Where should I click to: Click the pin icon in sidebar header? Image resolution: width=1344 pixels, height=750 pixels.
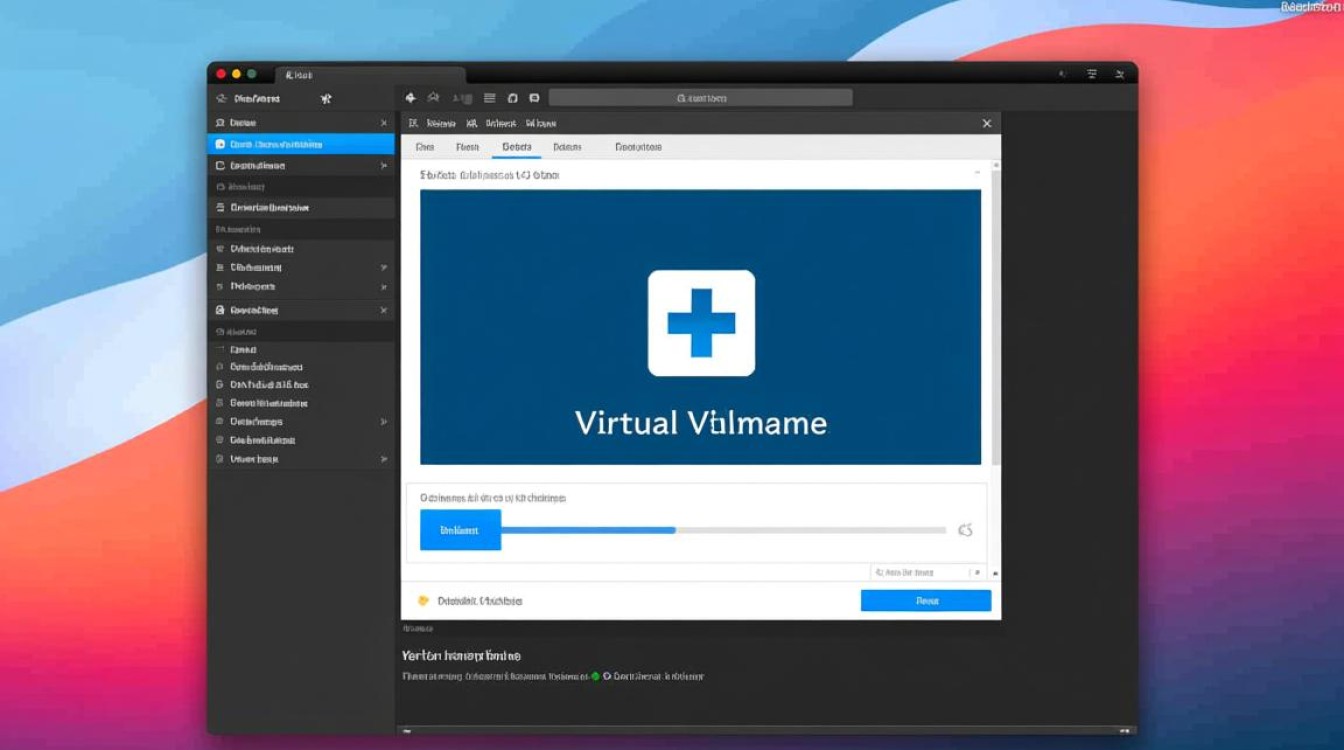click(x=325, y=99)
